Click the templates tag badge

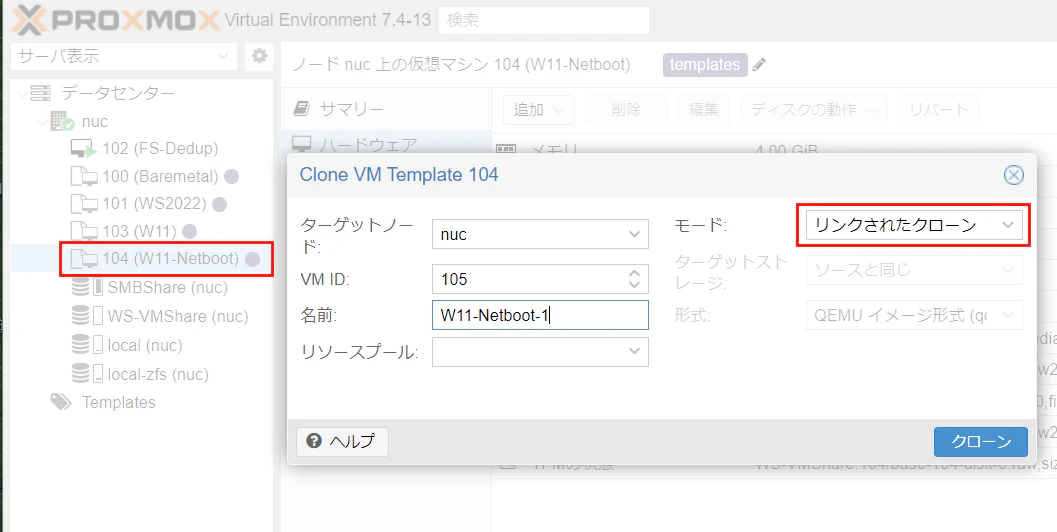(705, 65)
